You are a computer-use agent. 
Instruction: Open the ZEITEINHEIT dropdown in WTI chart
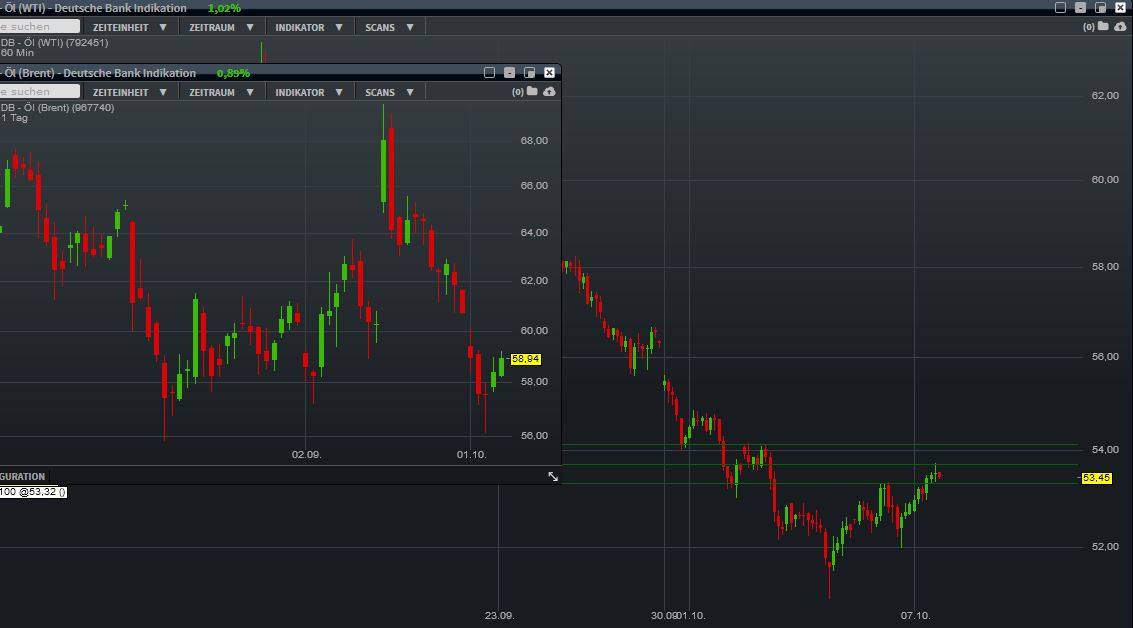click(x=124, y=27)
